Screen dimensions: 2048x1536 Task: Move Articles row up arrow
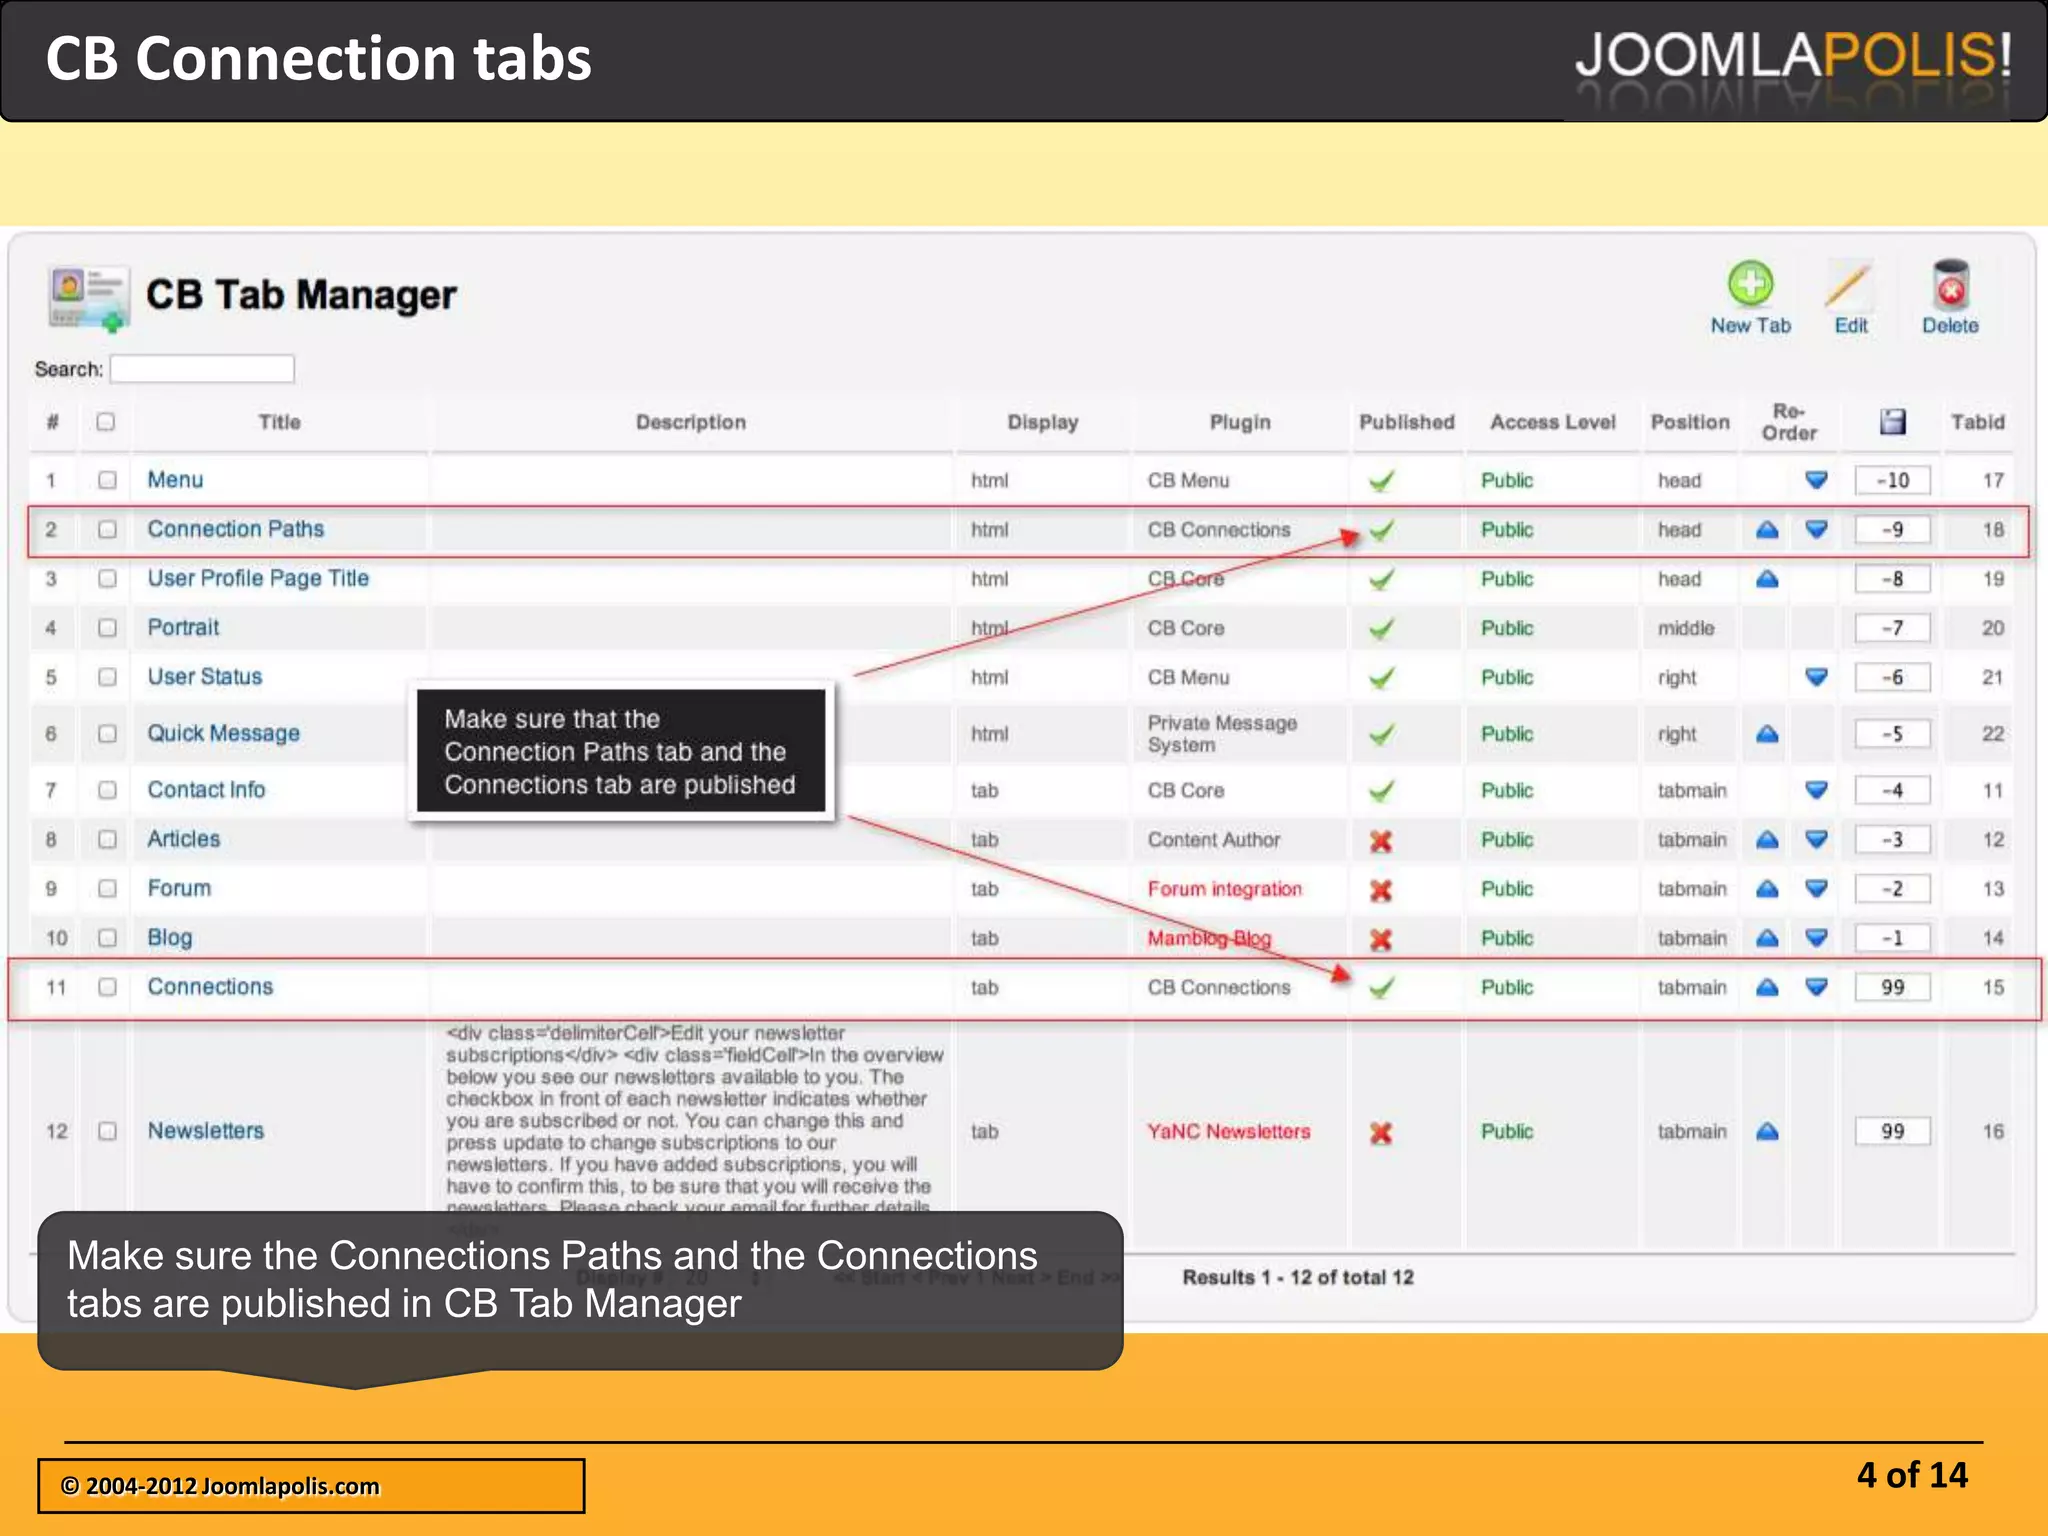pyautogui.click(x=1767, y=839)
